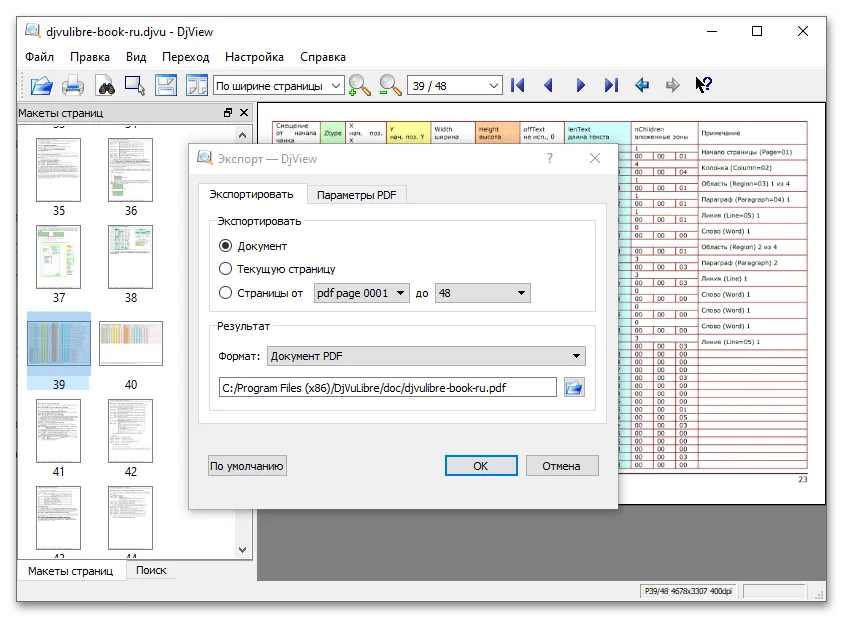This screenshot has width=843, height=618.
Task: Click the Open file toolbar icon
Action: (41, 85)
